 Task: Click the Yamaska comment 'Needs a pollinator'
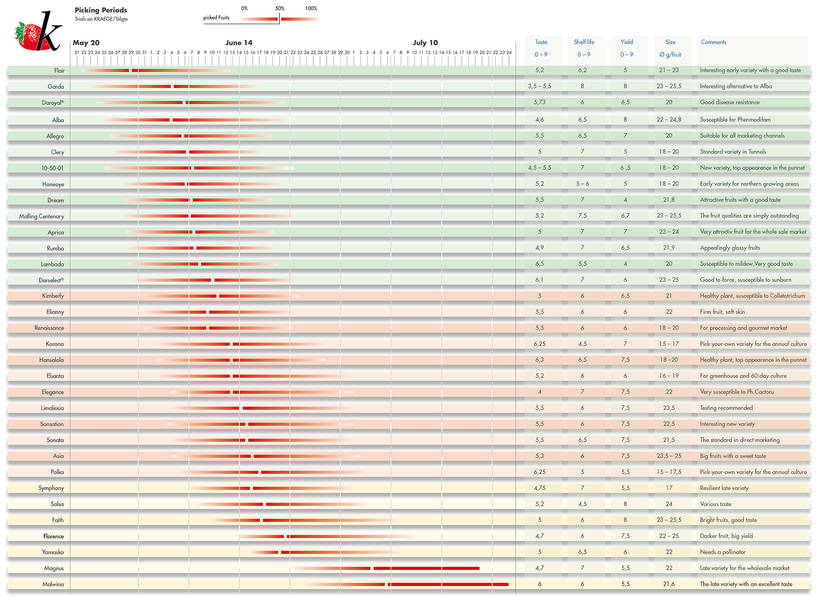click(x=725, y=552)
